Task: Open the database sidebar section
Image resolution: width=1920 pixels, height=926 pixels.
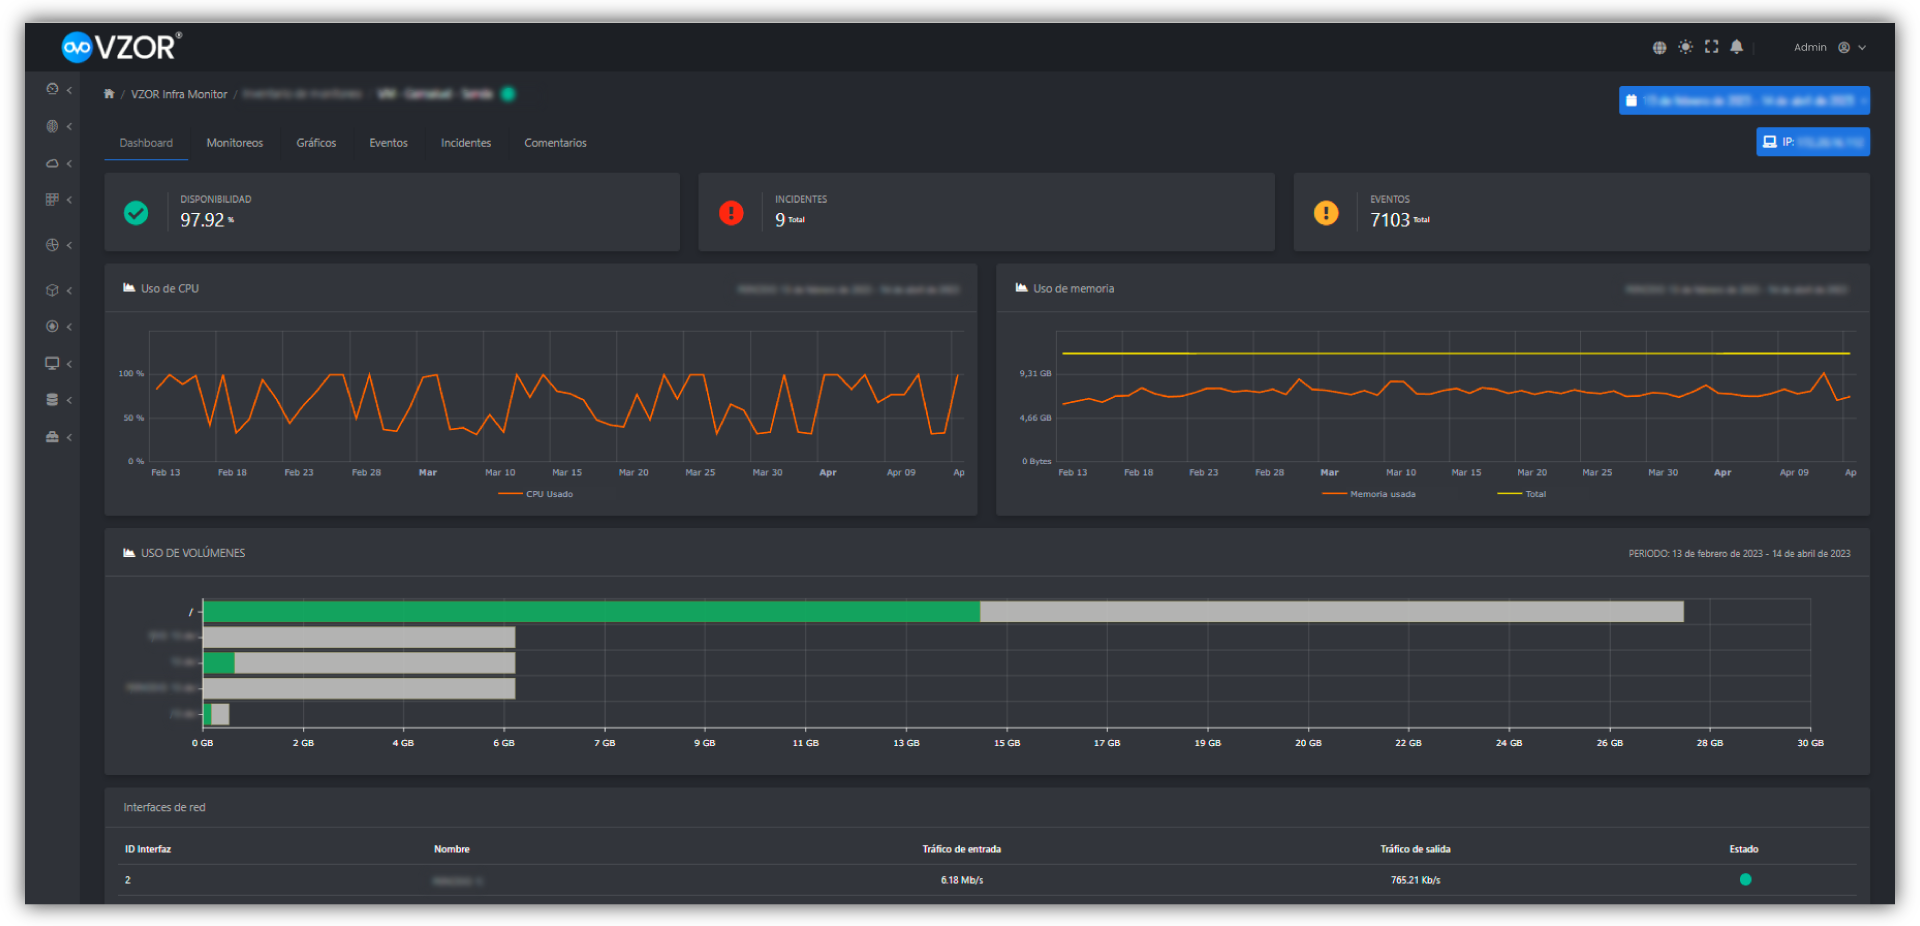Action: click(x=52, y=399)
